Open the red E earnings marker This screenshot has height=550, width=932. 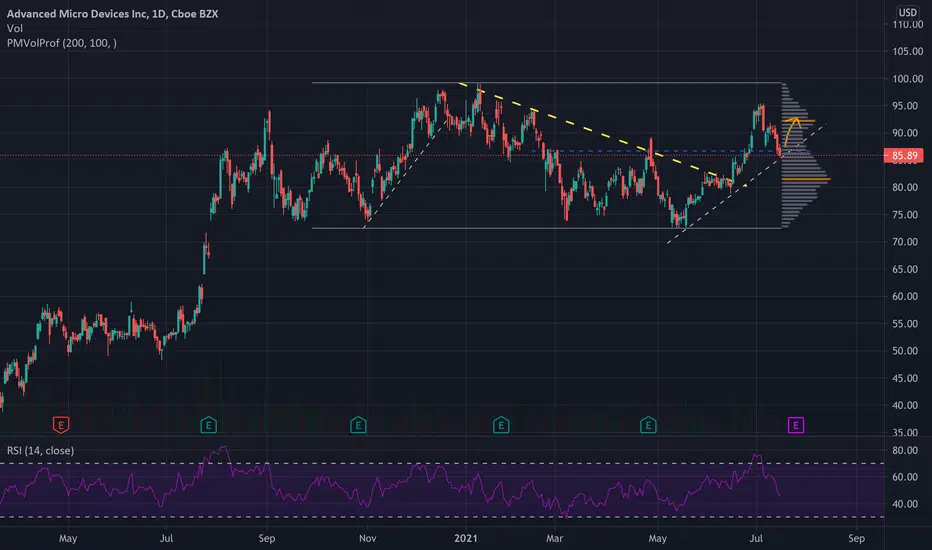pyautogui.click(x=61, y=425)
